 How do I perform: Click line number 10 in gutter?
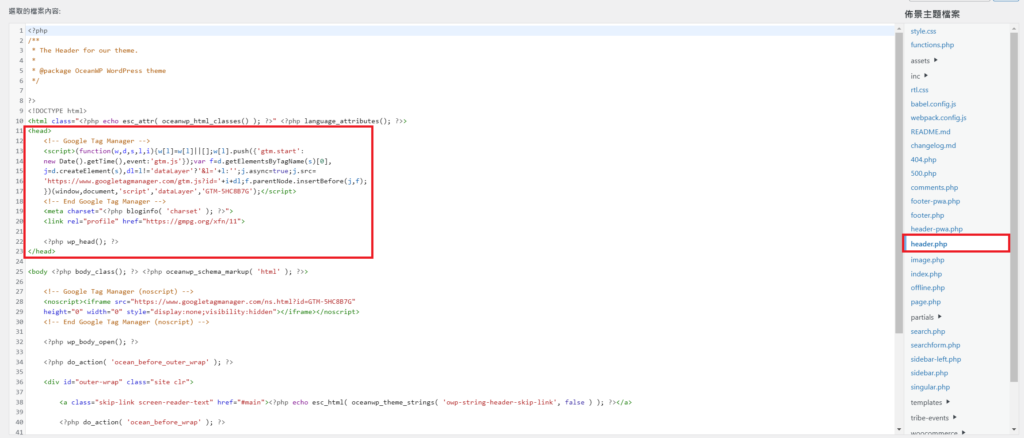(x=20, y=121)
